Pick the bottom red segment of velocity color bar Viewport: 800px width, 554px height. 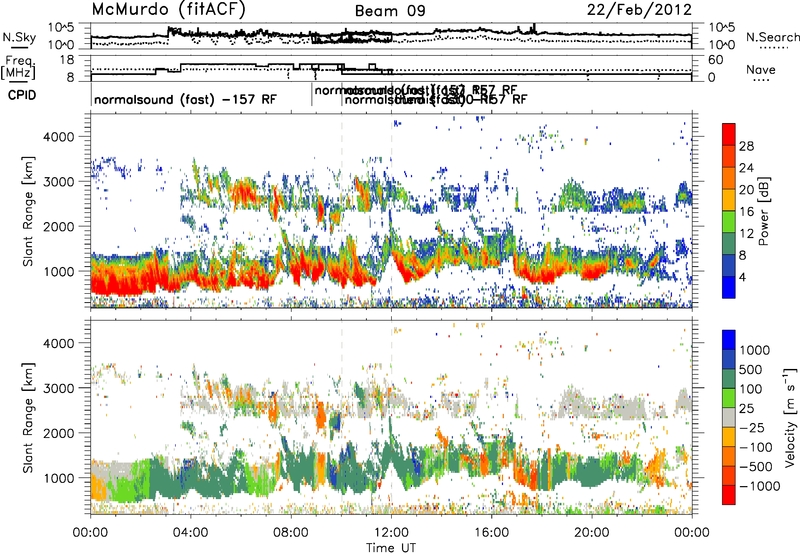[729, 495]
